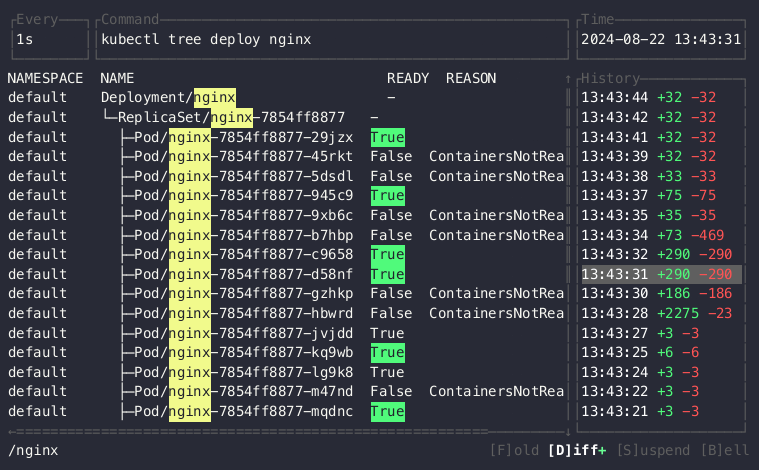The image size is (759, 470).
Task: Click highlighted True status for pod 945c9
Action: click(x=387, y=196)
